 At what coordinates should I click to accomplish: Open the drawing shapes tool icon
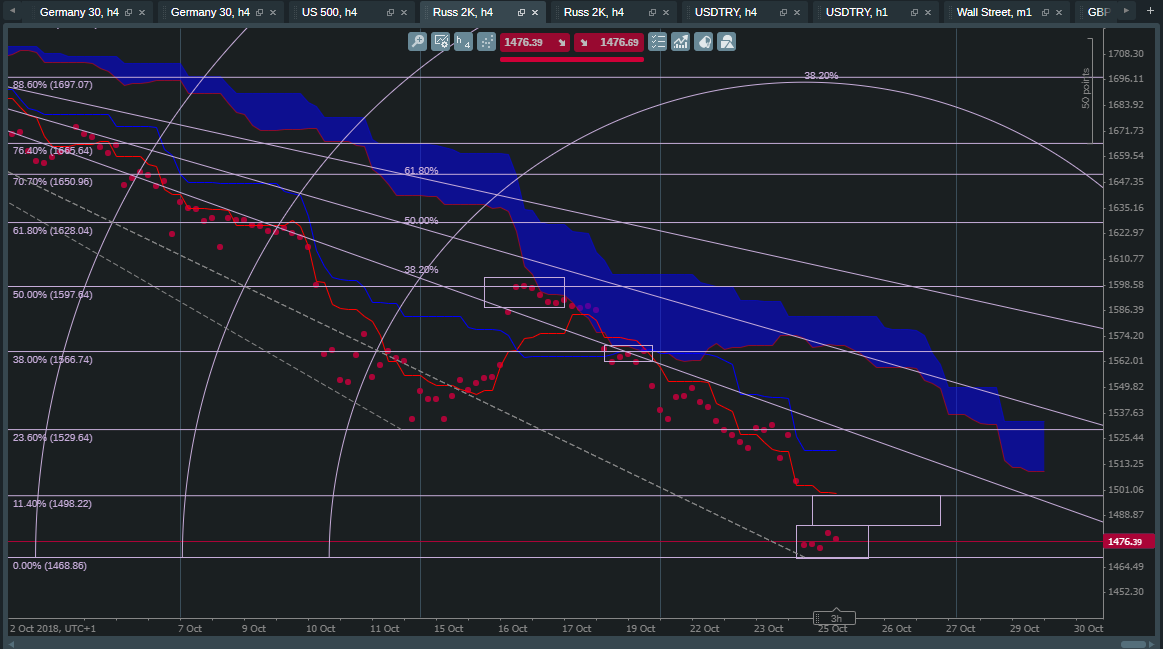coord(727,42)
